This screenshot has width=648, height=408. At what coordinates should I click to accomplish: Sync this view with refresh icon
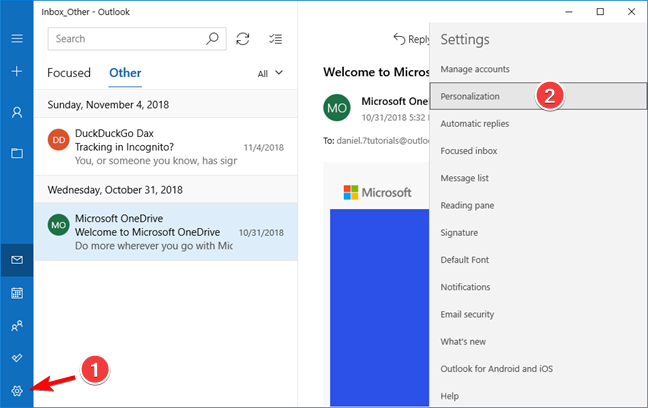pos(243,39)
